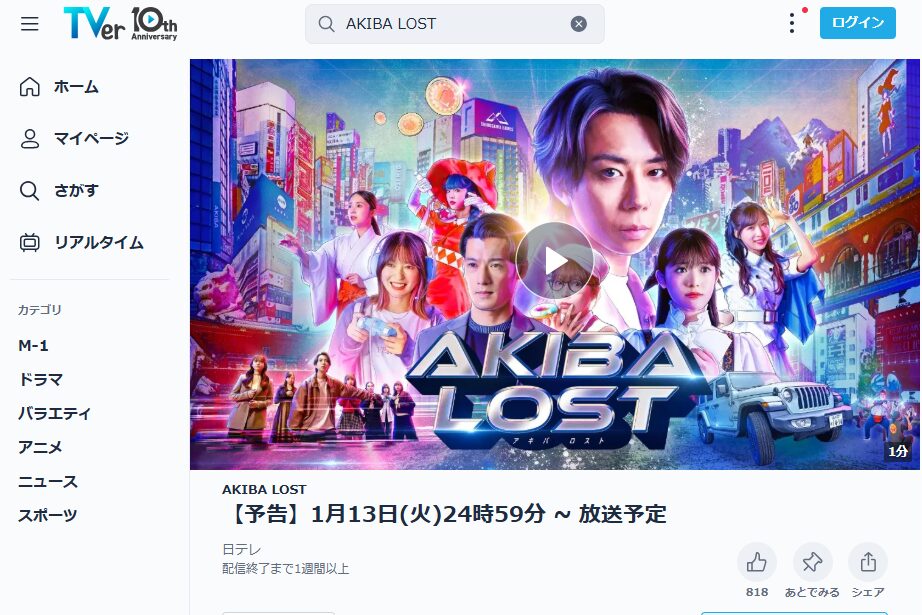Click the TVer 10th Anniversary logo
Screen dimensions: 922x615
120,24
